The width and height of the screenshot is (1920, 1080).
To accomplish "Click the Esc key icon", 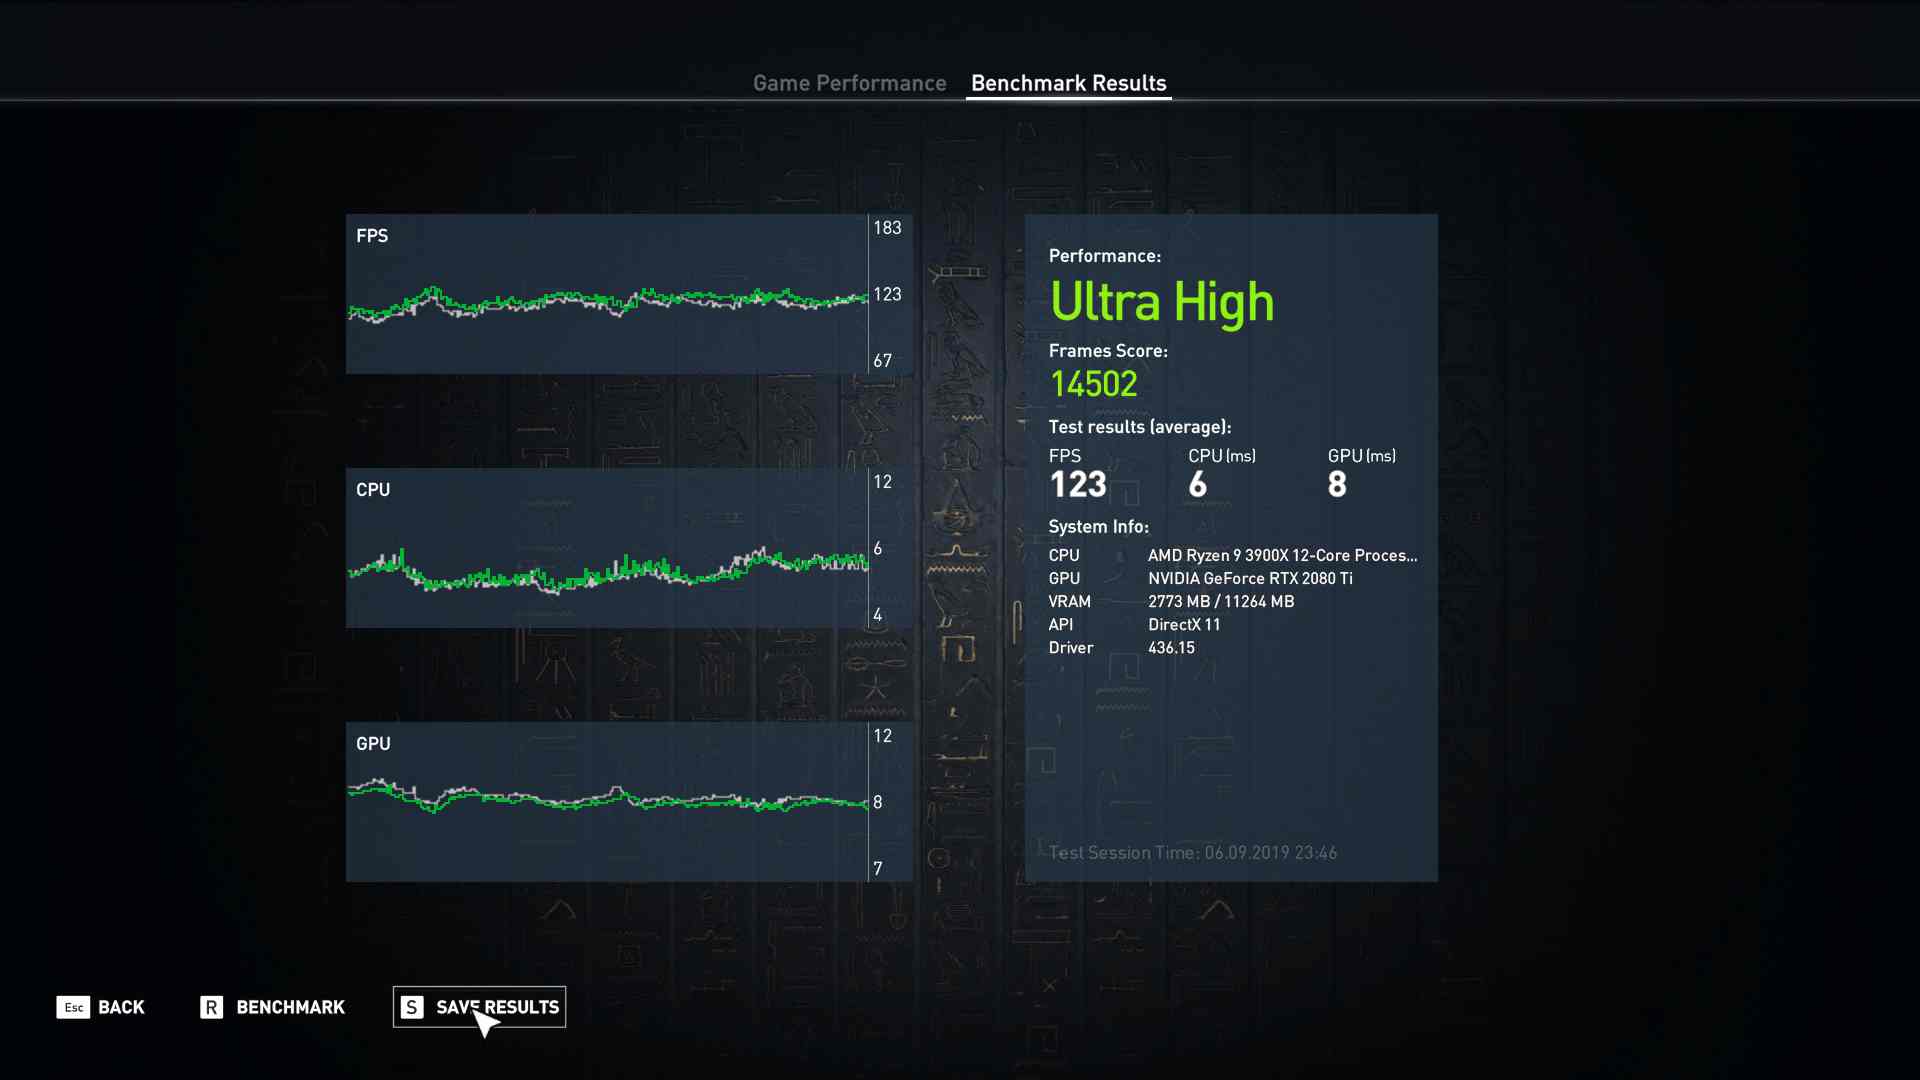I will (x=73, y=1007).
